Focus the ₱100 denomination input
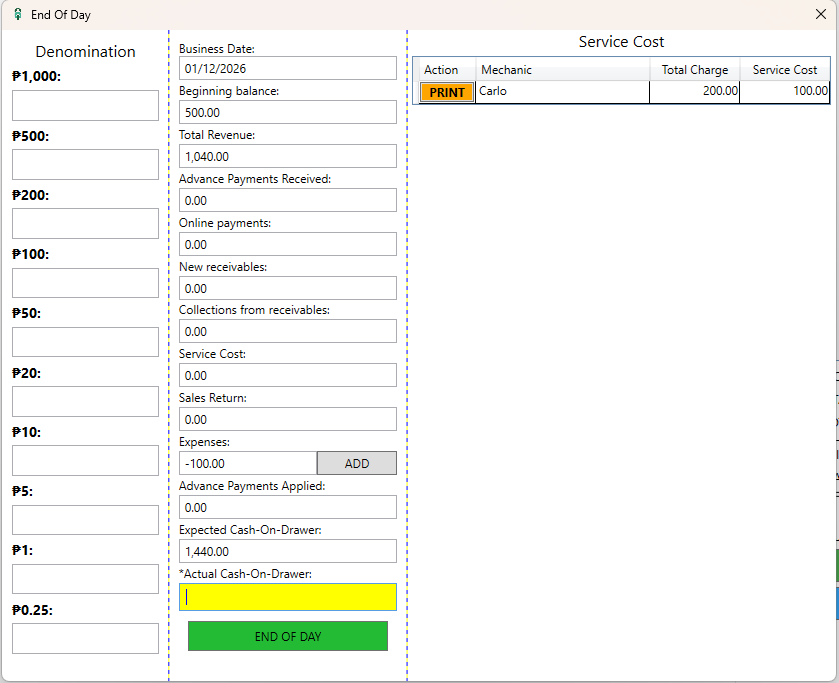The height and width of the screenshot is (683, 839). tap(85, 283)
